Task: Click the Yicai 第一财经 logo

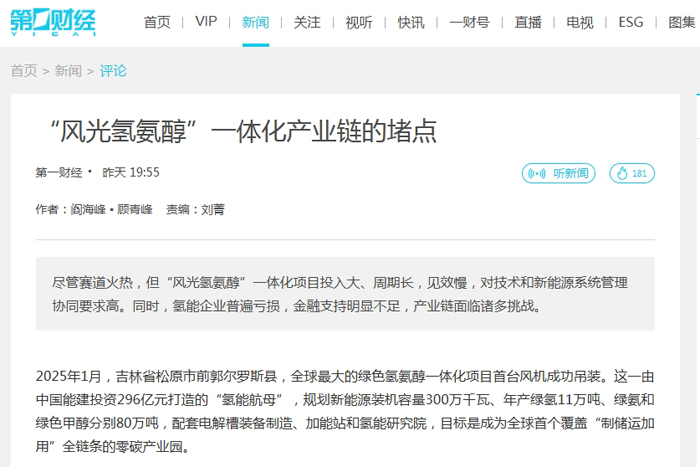Action: (53, 22)
